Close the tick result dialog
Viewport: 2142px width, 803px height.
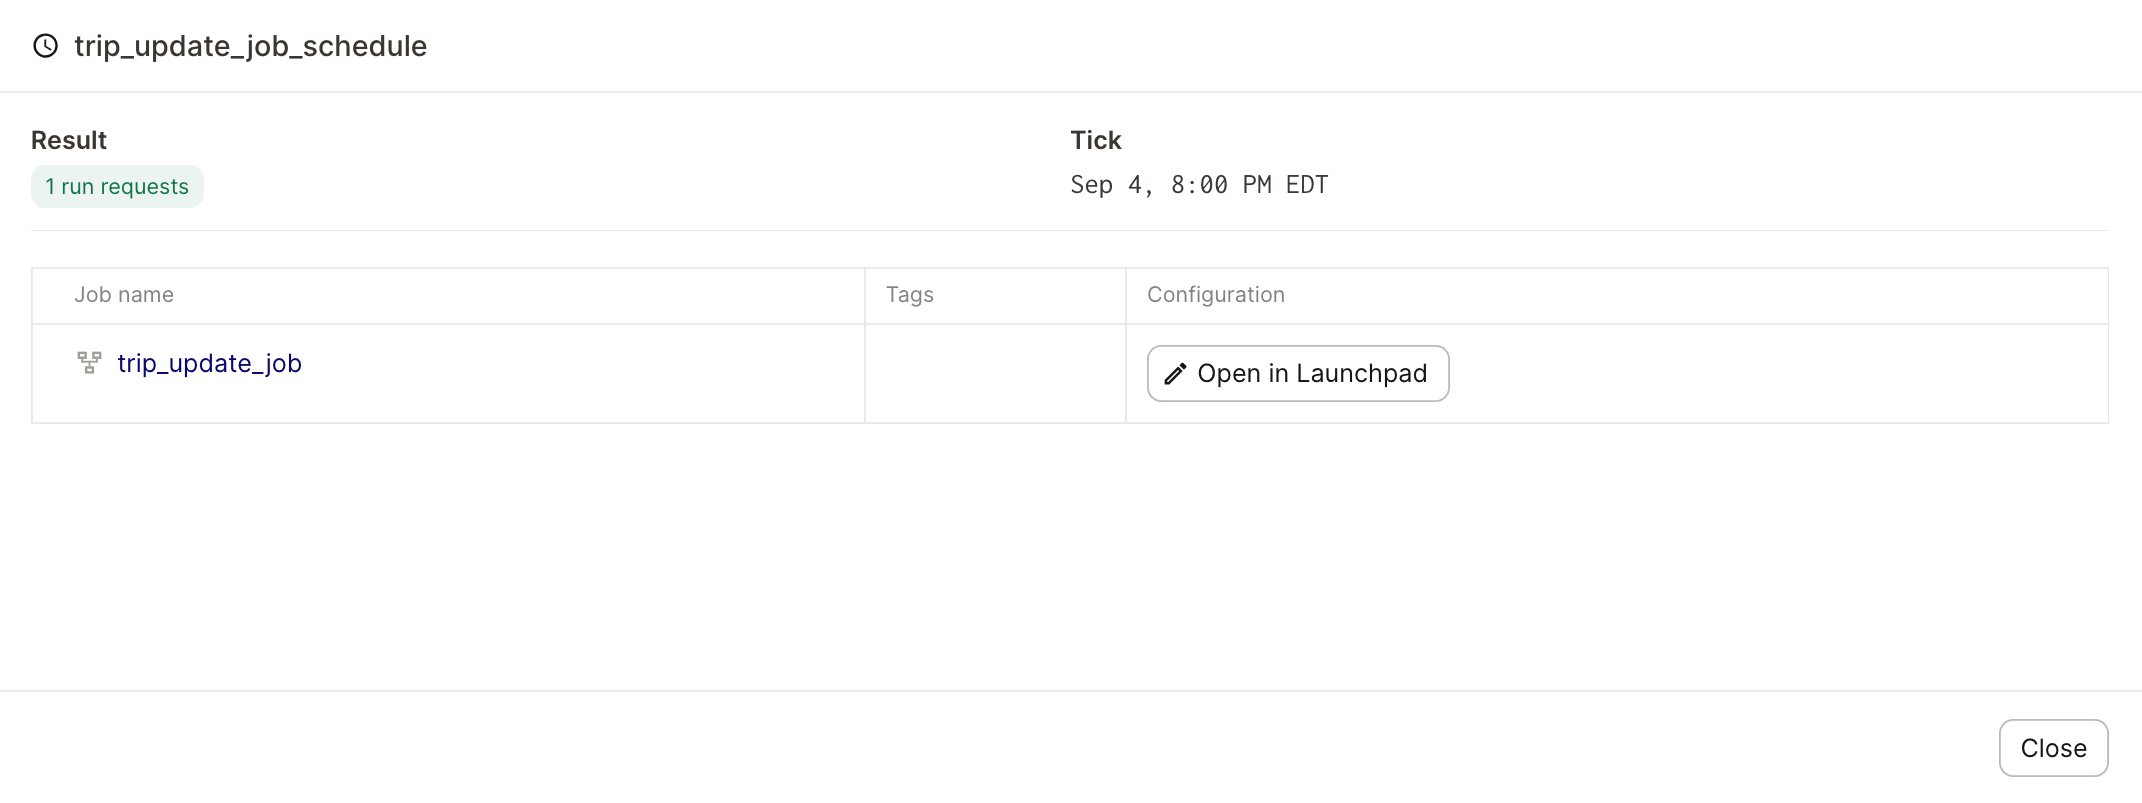(x=2053, y=748)
